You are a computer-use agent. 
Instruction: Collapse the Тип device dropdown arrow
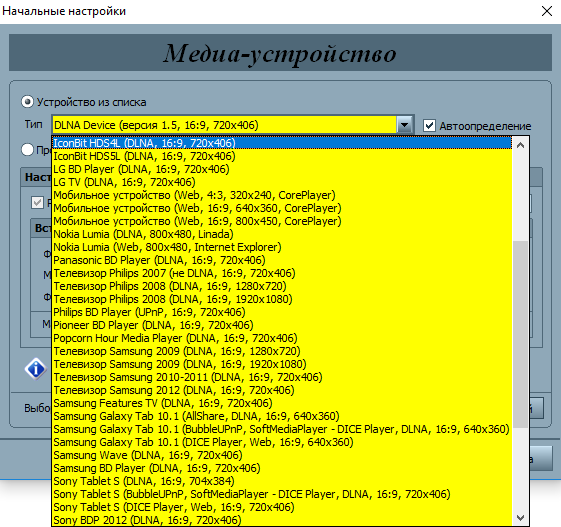coord(405,125)
